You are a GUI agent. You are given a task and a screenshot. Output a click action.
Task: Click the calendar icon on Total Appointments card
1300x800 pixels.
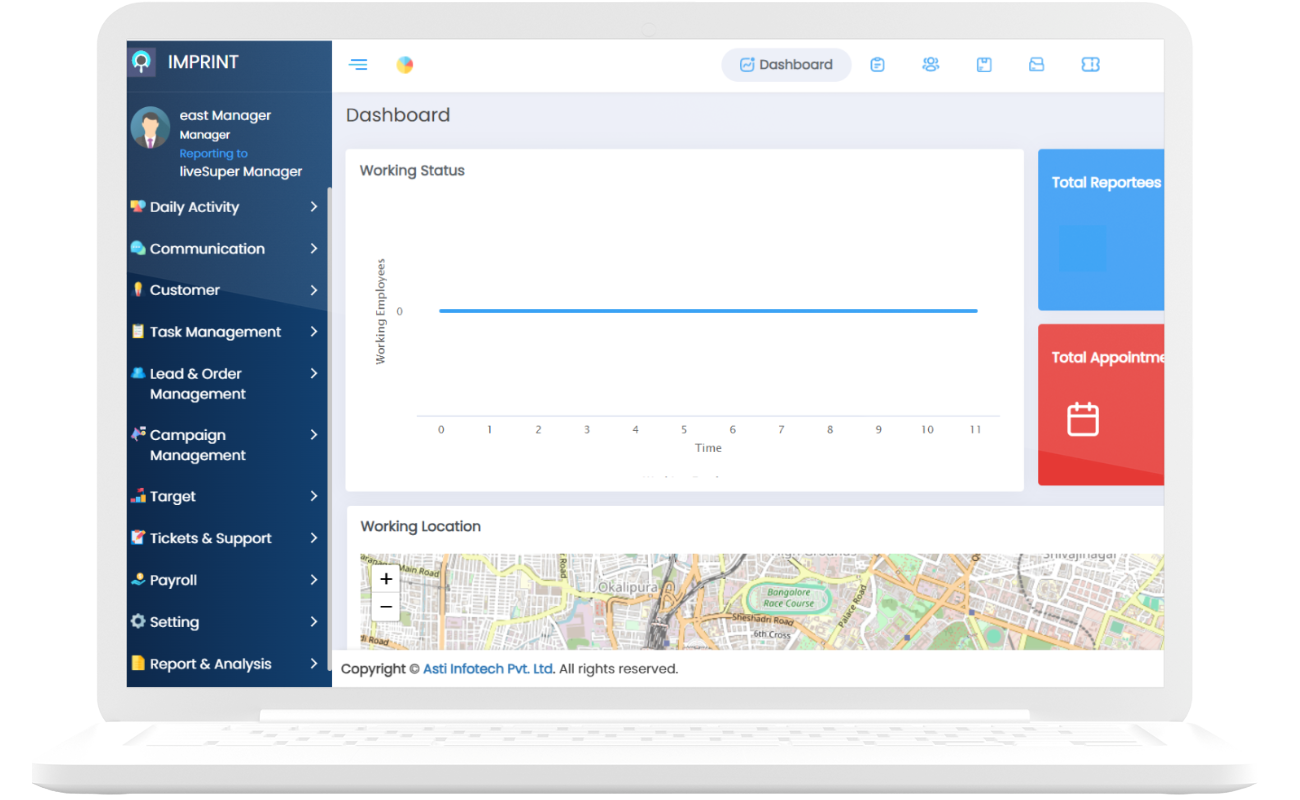click(1083, 419)
